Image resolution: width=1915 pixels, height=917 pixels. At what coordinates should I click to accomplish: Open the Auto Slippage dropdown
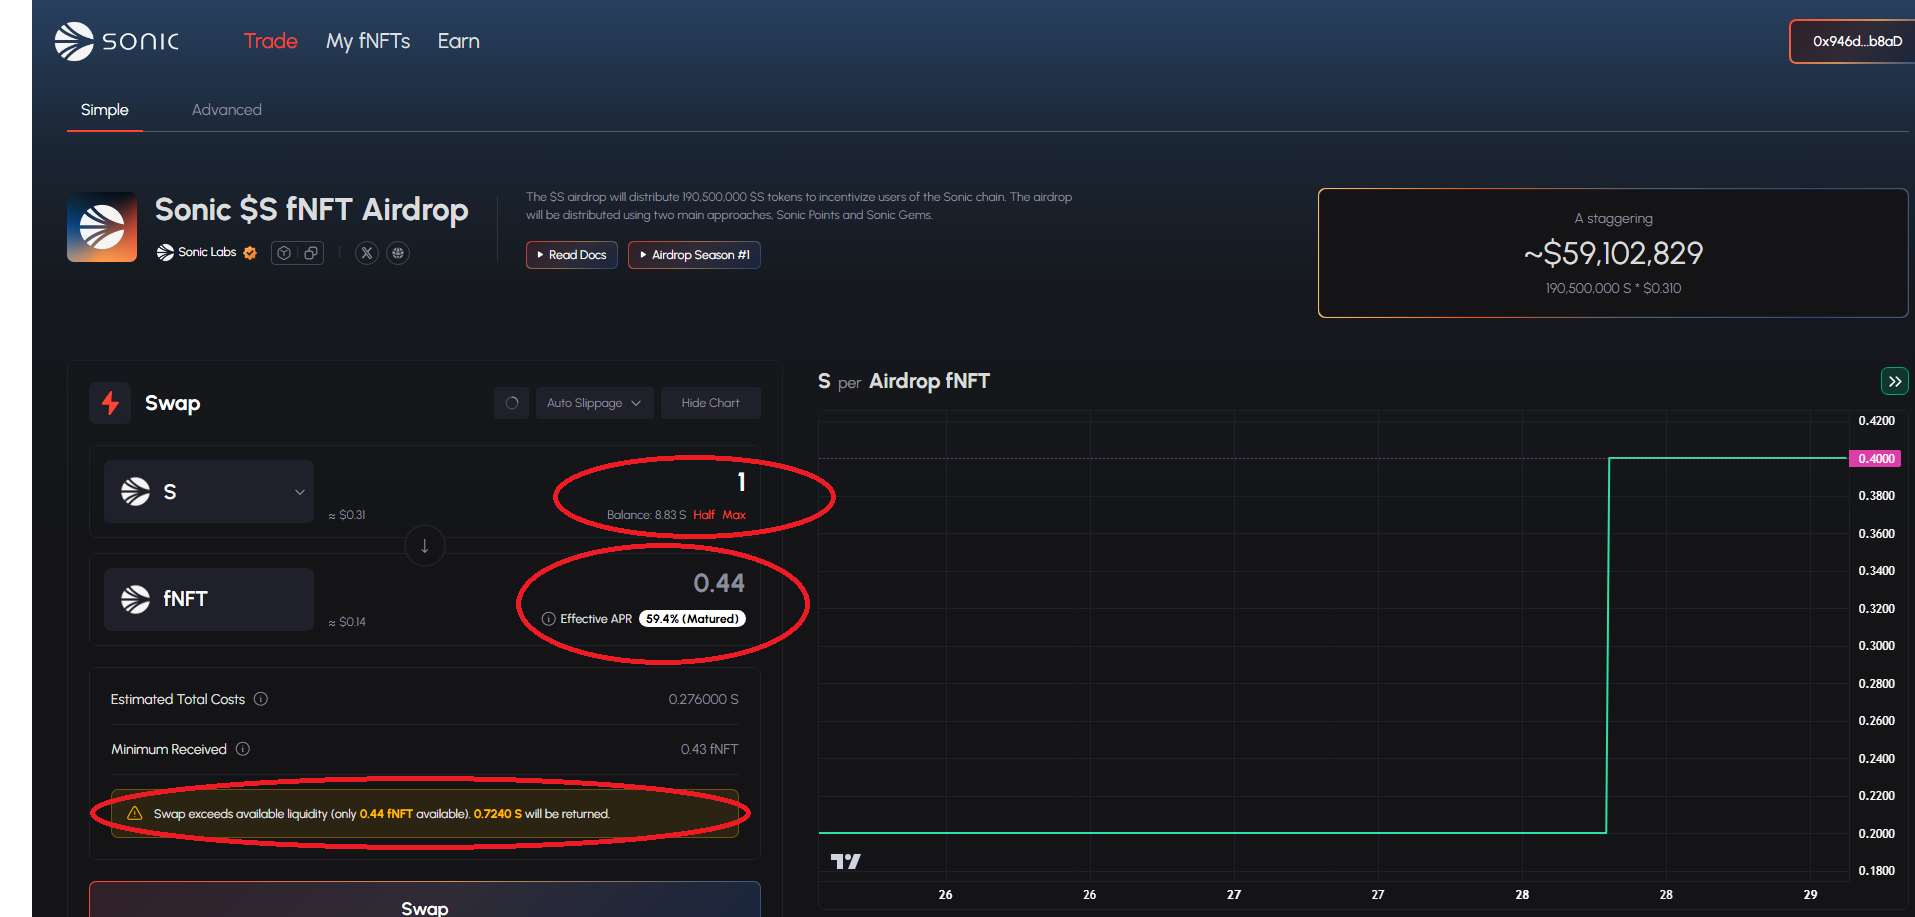click(594, 403)
